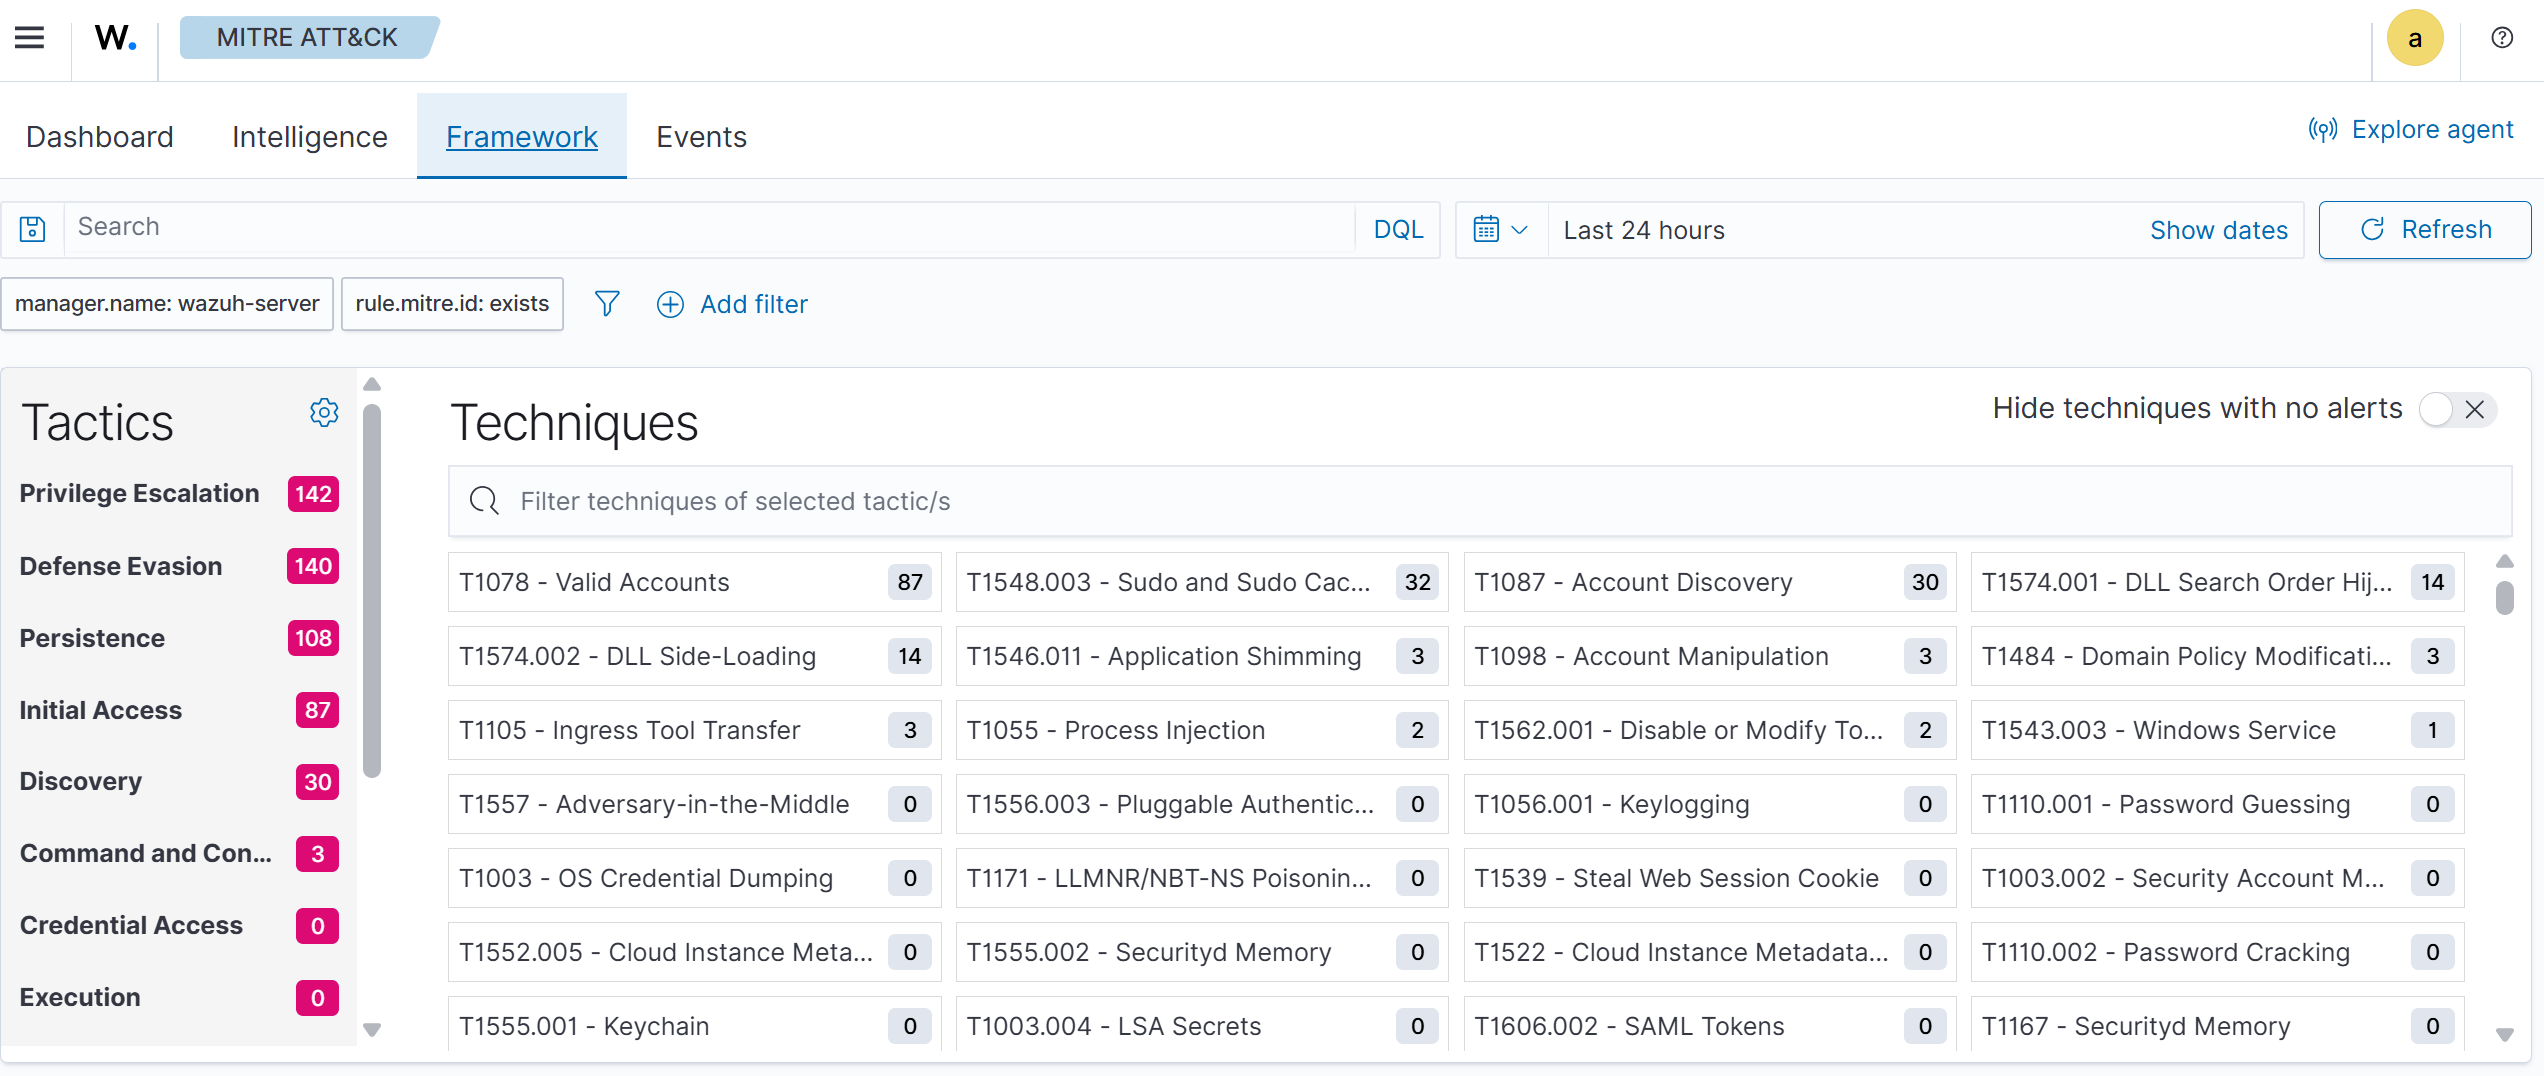Open technique T1003 - OS Credential Dumping
The image size is (2544, 1076).
(x=694, y=878)
